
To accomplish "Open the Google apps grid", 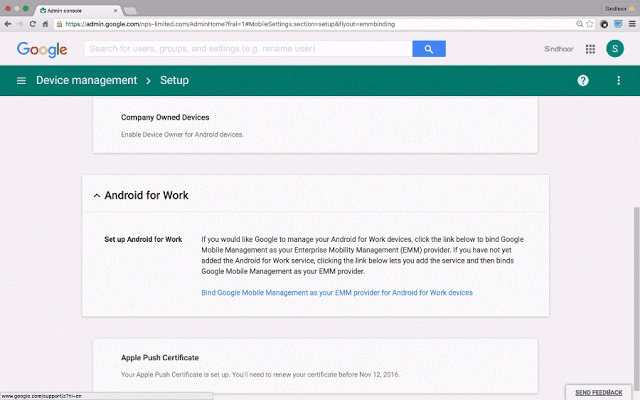I will [590, 49].
